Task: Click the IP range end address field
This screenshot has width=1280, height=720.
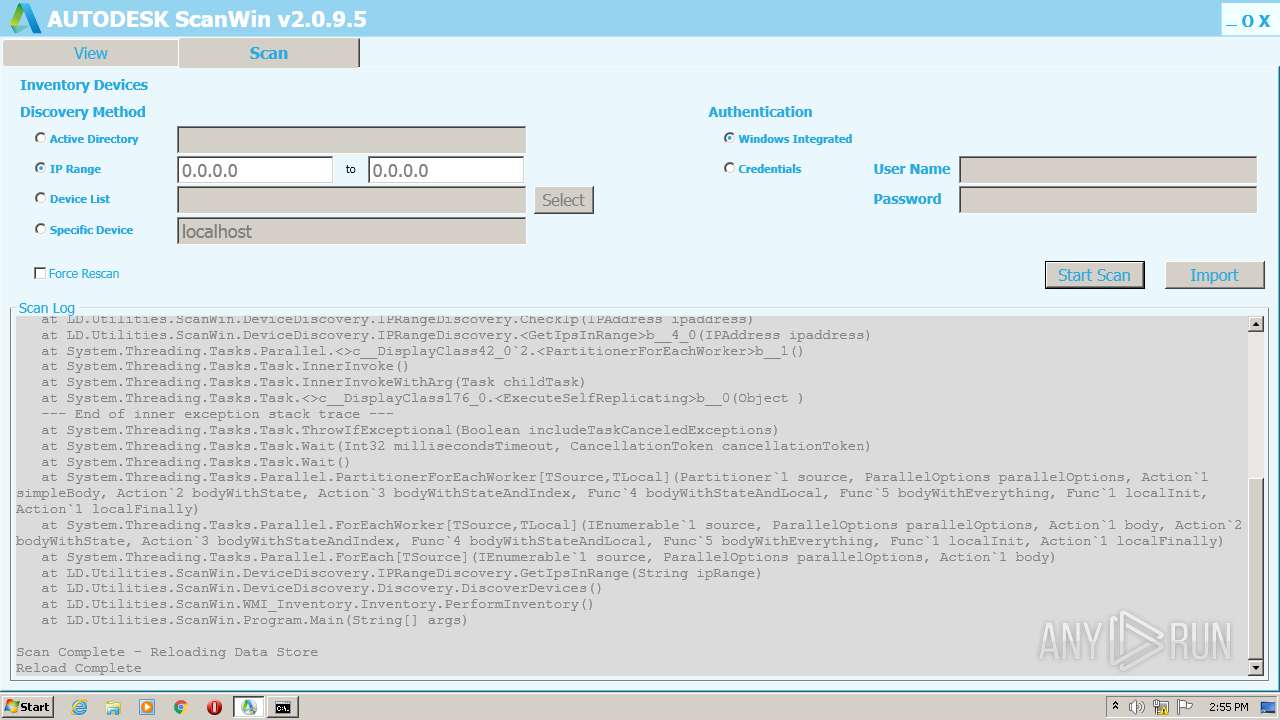Action: (x=446, y=170)
